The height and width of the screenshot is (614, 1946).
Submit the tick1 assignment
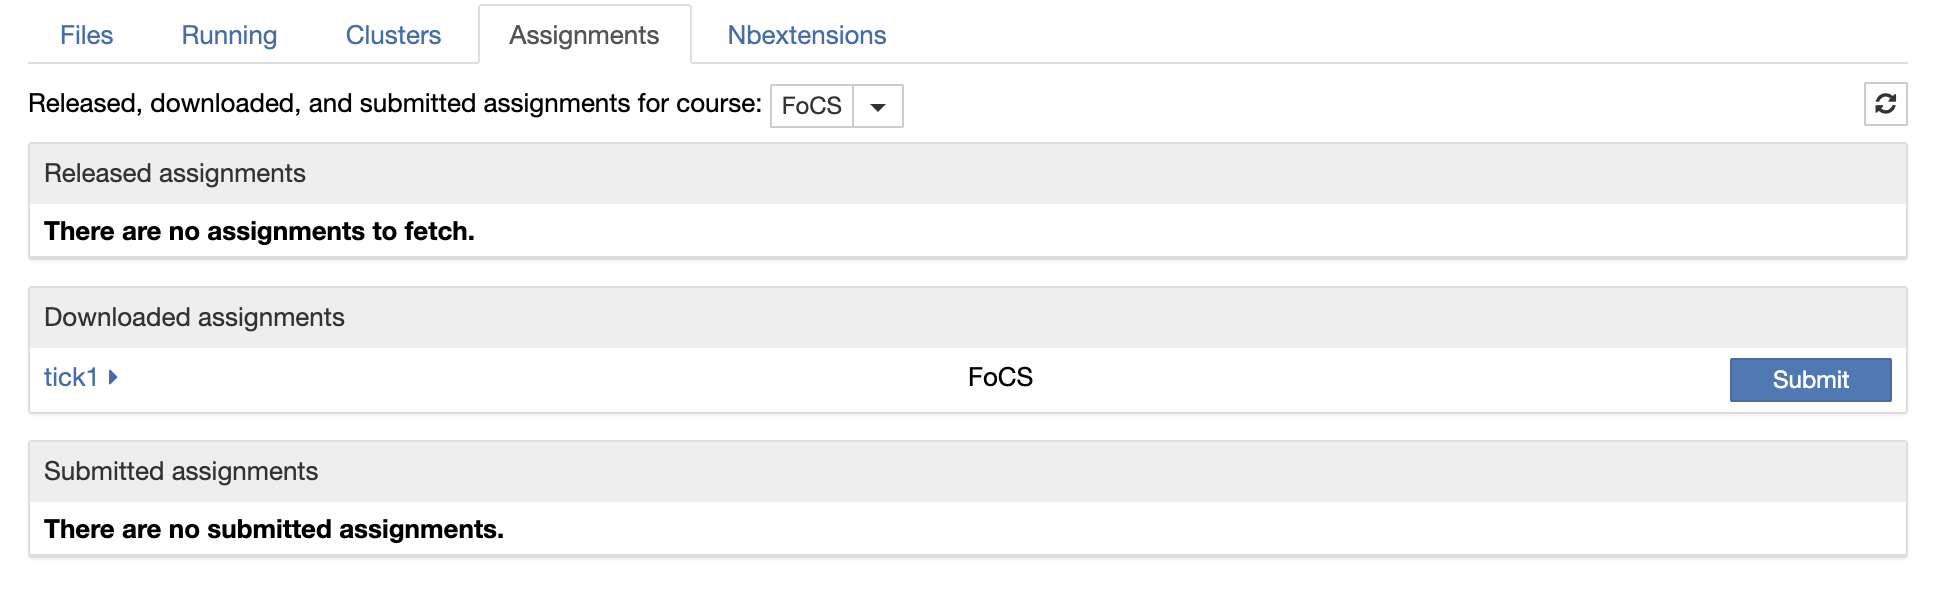click(1810, 380)
